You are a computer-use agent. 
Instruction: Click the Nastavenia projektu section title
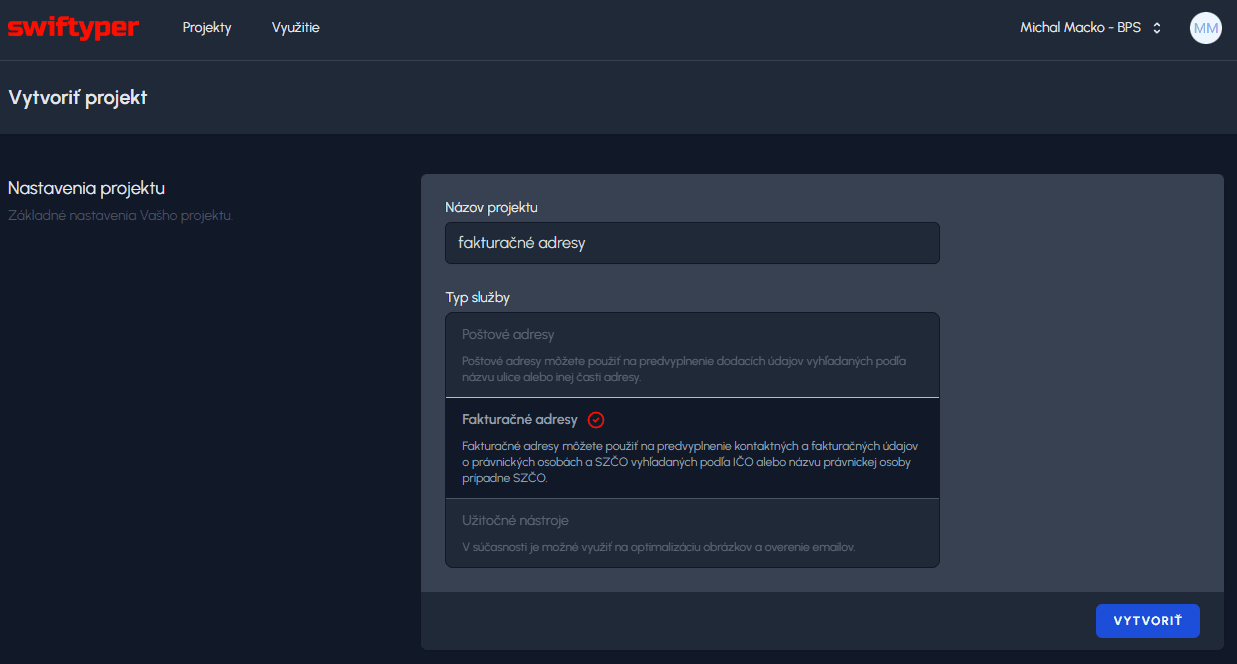(86, 188)
